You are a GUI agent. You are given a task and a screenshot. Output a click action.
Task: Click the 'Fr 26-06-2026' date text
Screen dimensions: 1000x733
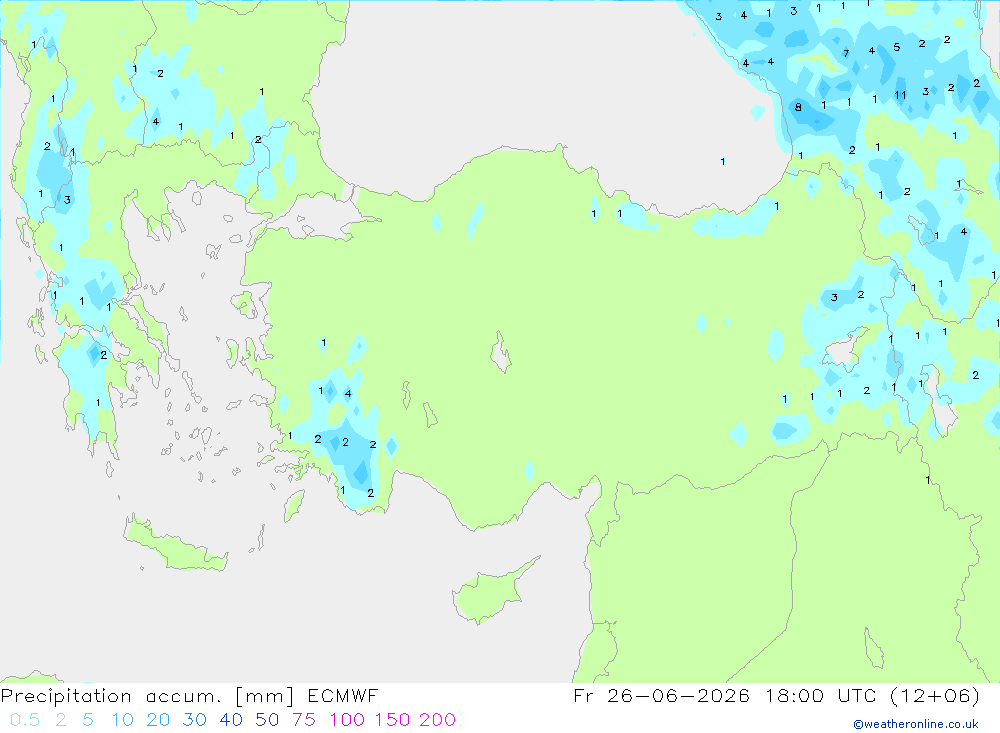[x=661, y=695]
